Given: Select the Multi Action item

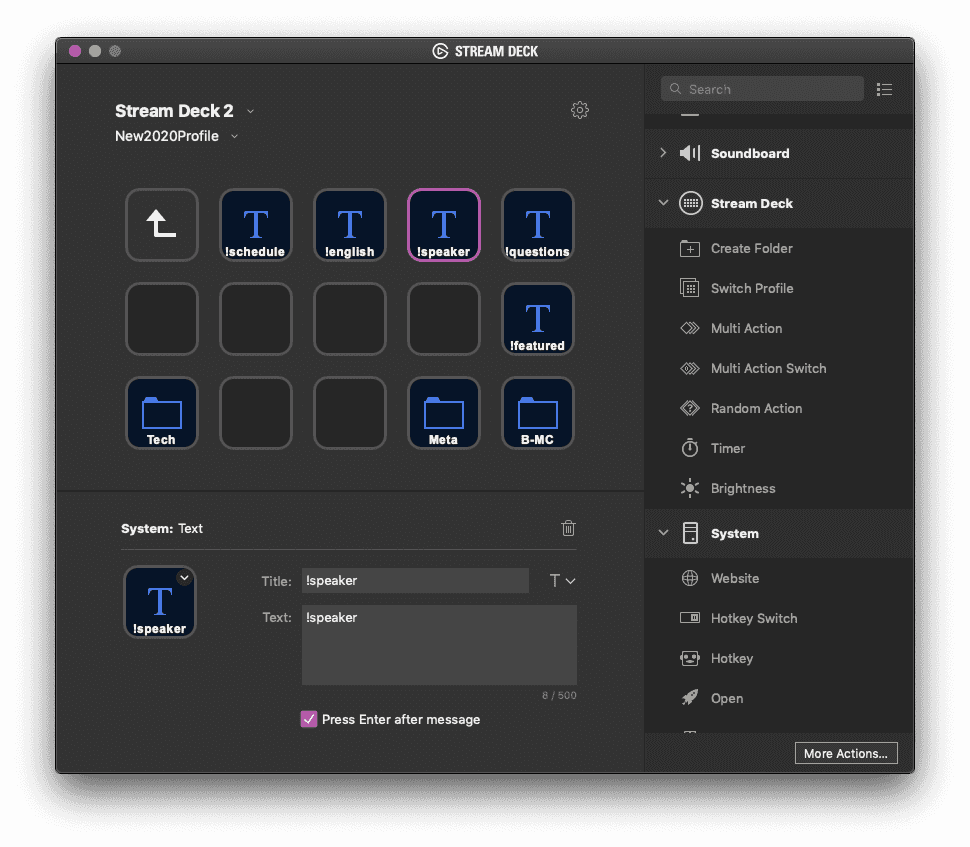Looking at the screenshot, I should pyautogui.click(x=746, y=328).
